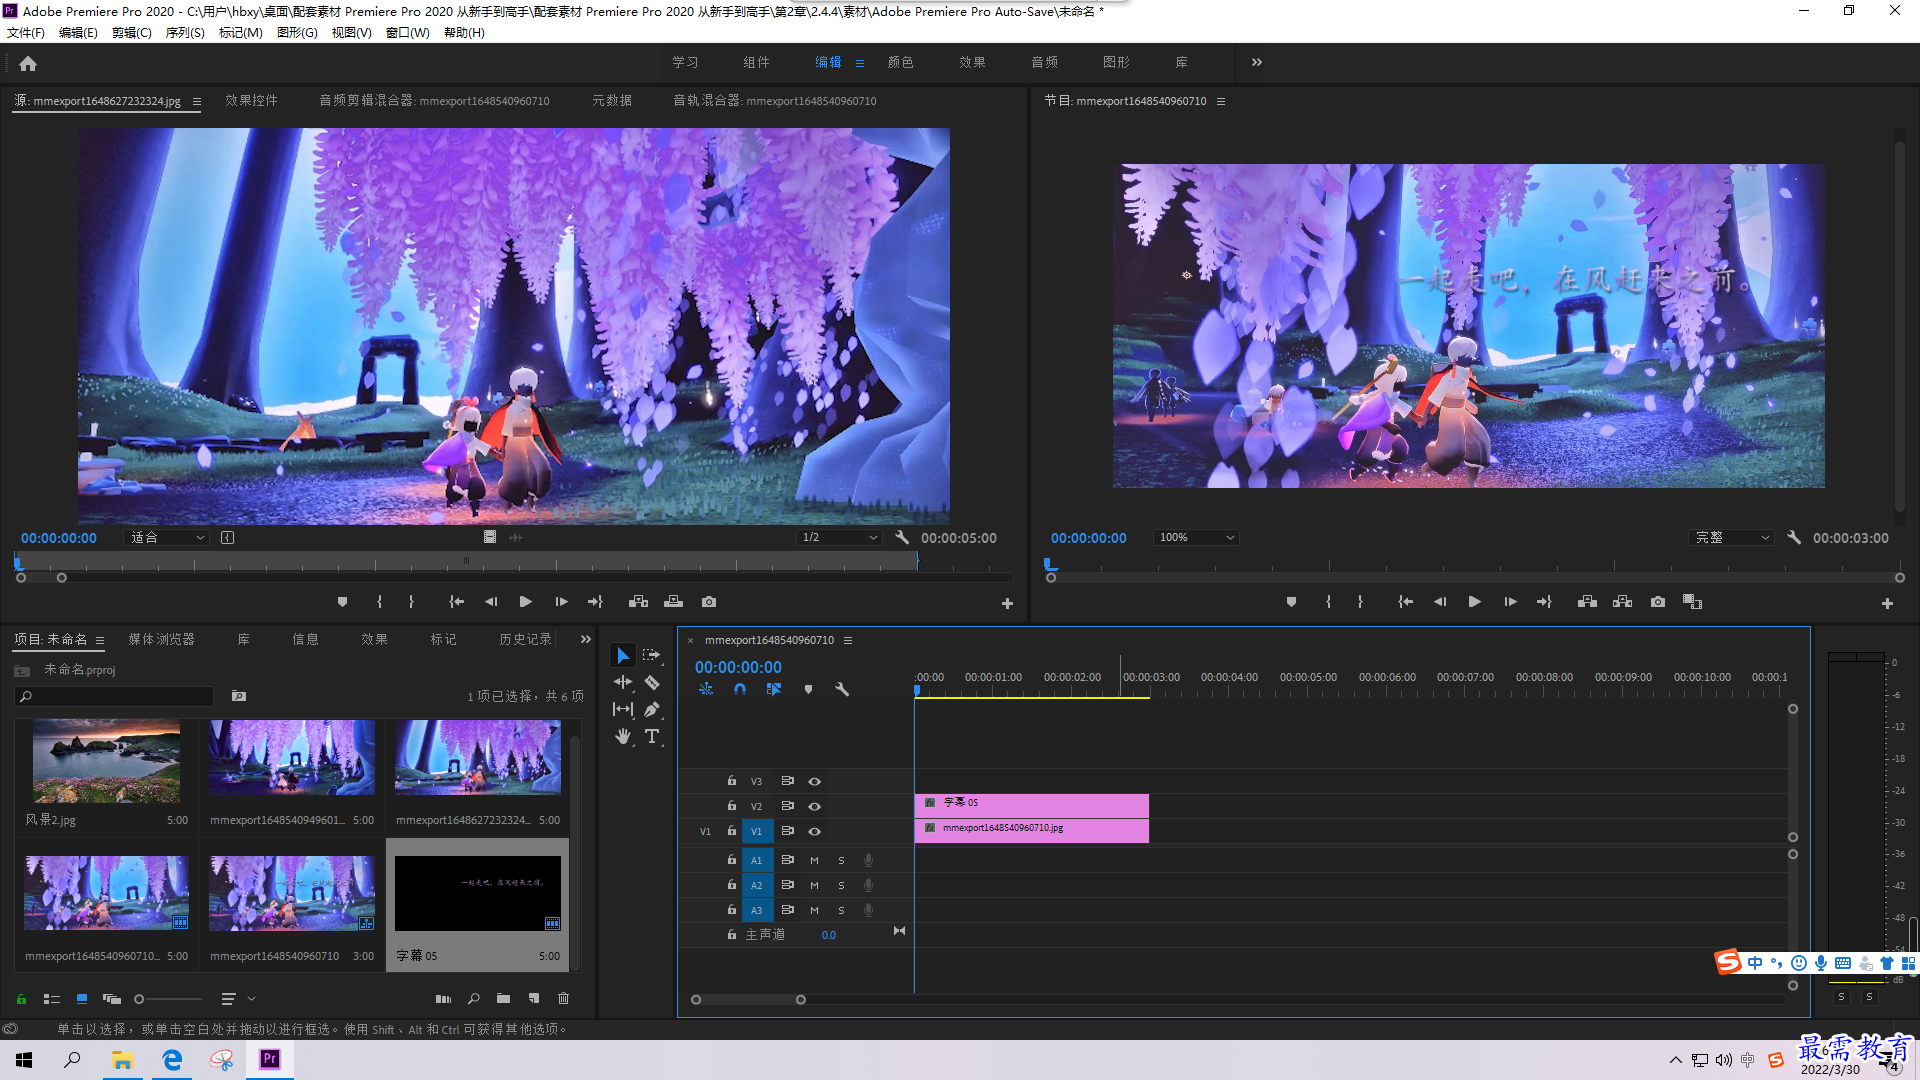The image size is (1920, 1080).
Task: Select the Track Select Forward tool
Action: tap(652, 655)
